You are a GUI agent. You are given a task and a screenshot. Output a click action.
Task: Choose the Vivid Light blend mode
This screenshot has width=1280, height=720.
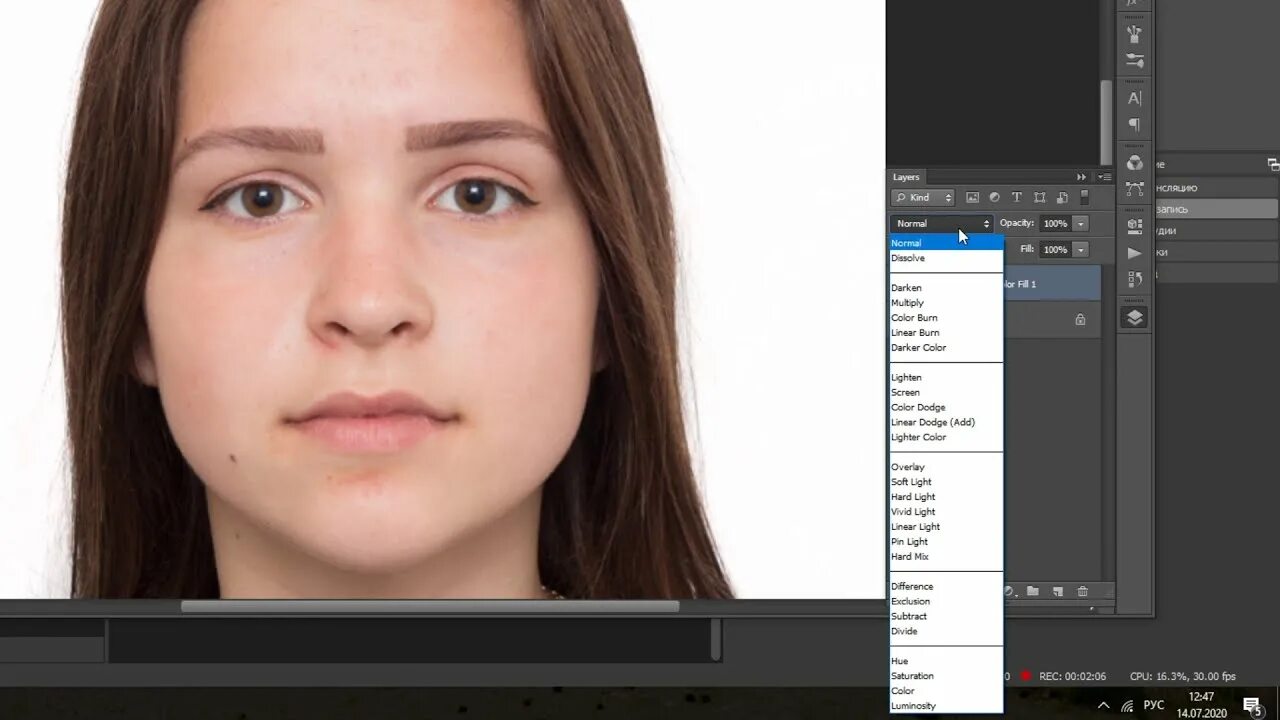[x=946, y=512]
